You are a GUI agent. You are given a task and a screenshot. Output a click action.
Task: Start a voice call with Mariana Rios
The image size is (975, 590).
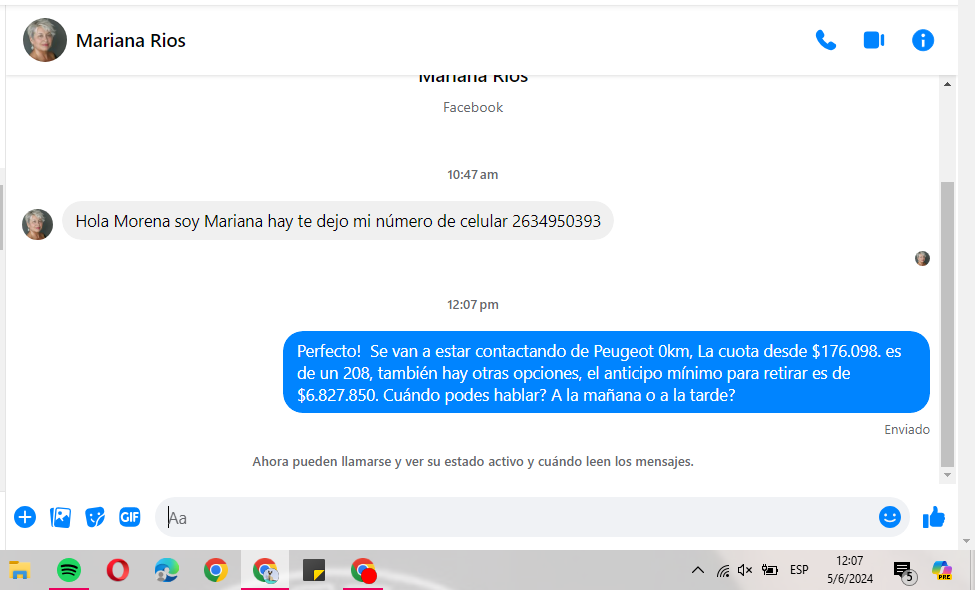pos(825,40)
